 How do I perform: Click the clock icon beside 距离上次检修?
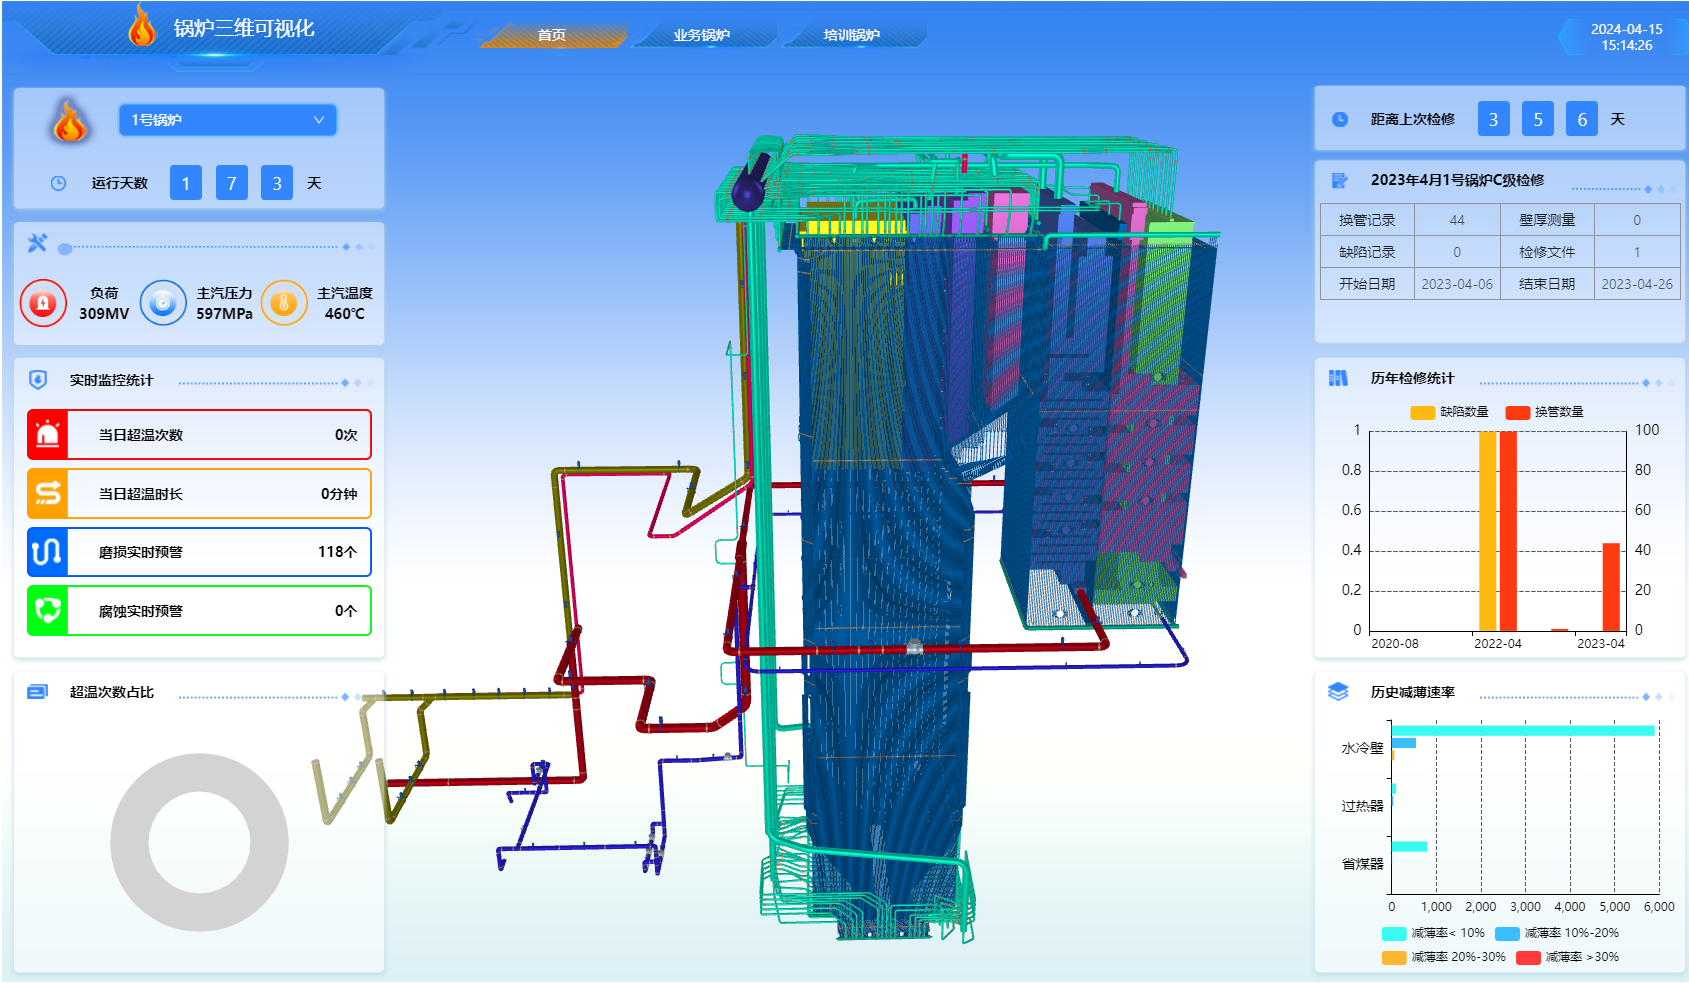click(1340, 119)
